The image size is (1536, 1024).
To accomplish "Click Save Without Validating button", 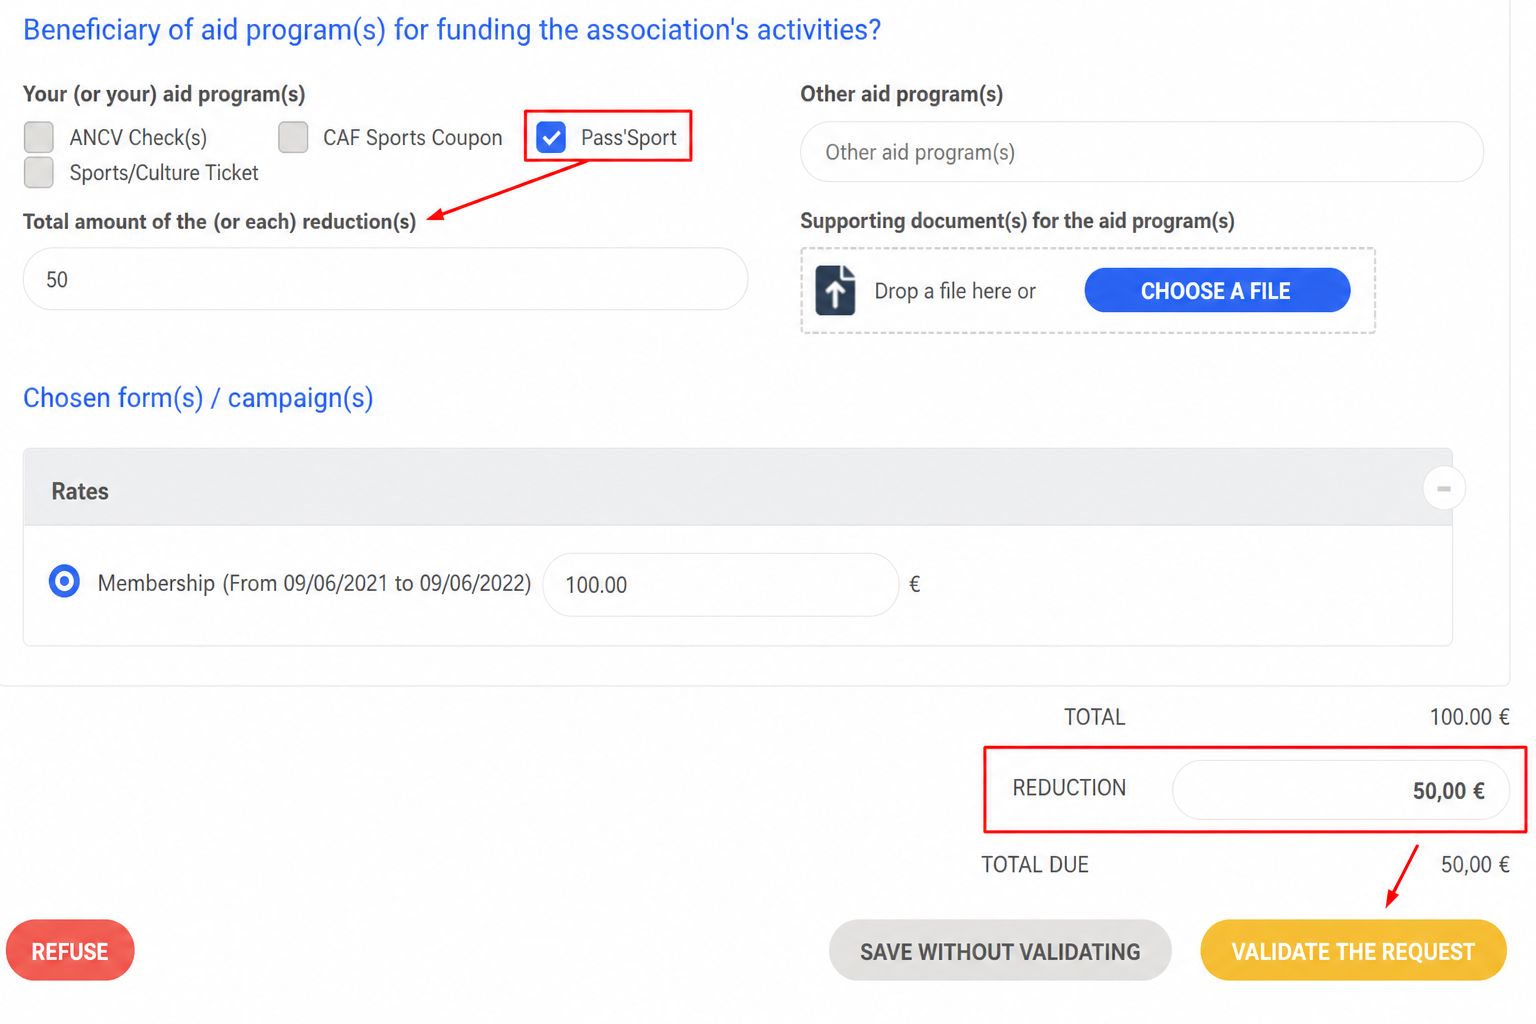I will click(1000, 950).
